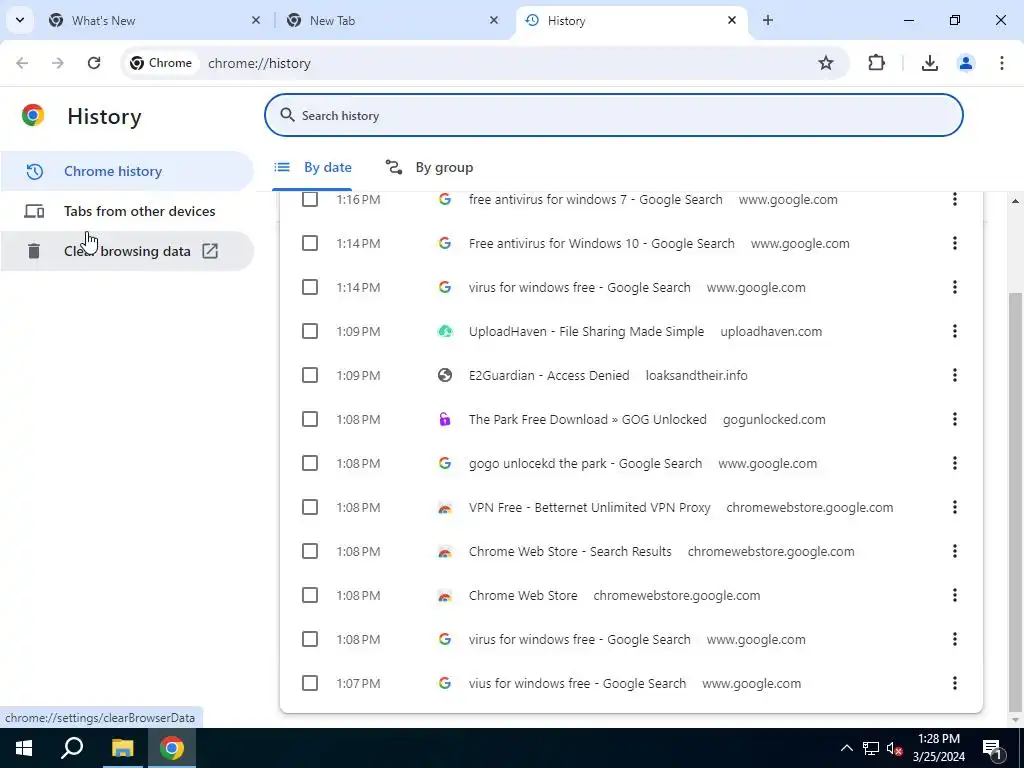Open Chrome Web Store - Search Results link
The image size is (1024, 768).
[570, 551]
